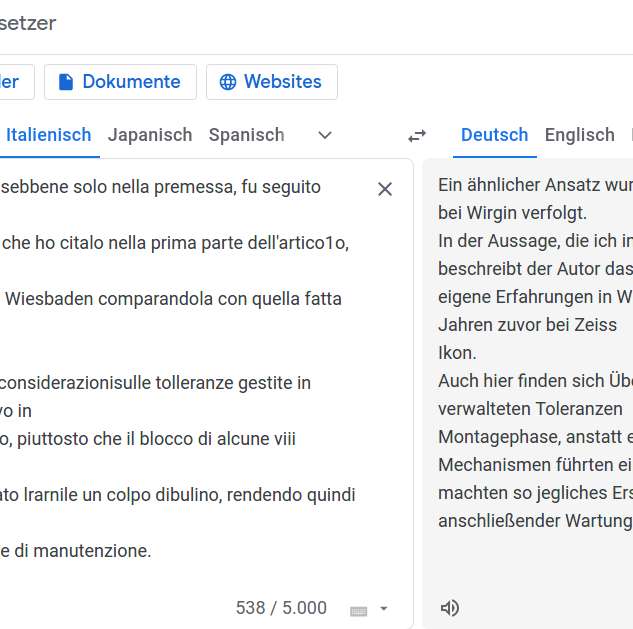Select Italienisch as source language
The height and width of the screenshot is (629, 633).
48,135
